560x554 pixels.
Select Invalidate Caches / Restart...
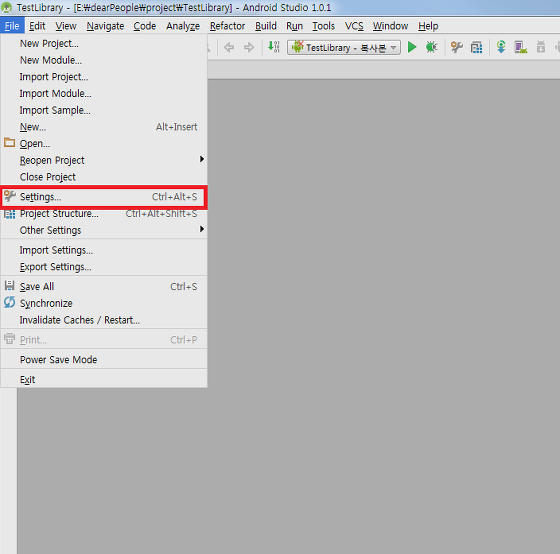point(104,320)
